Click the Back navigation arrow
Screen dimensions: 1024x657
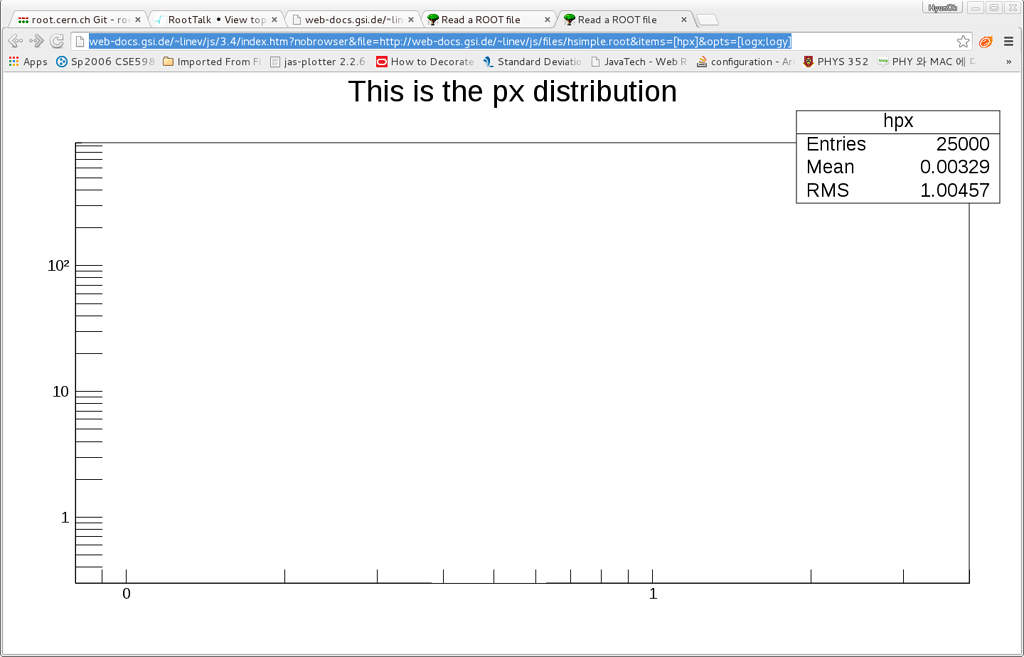(x=14, y=40)
